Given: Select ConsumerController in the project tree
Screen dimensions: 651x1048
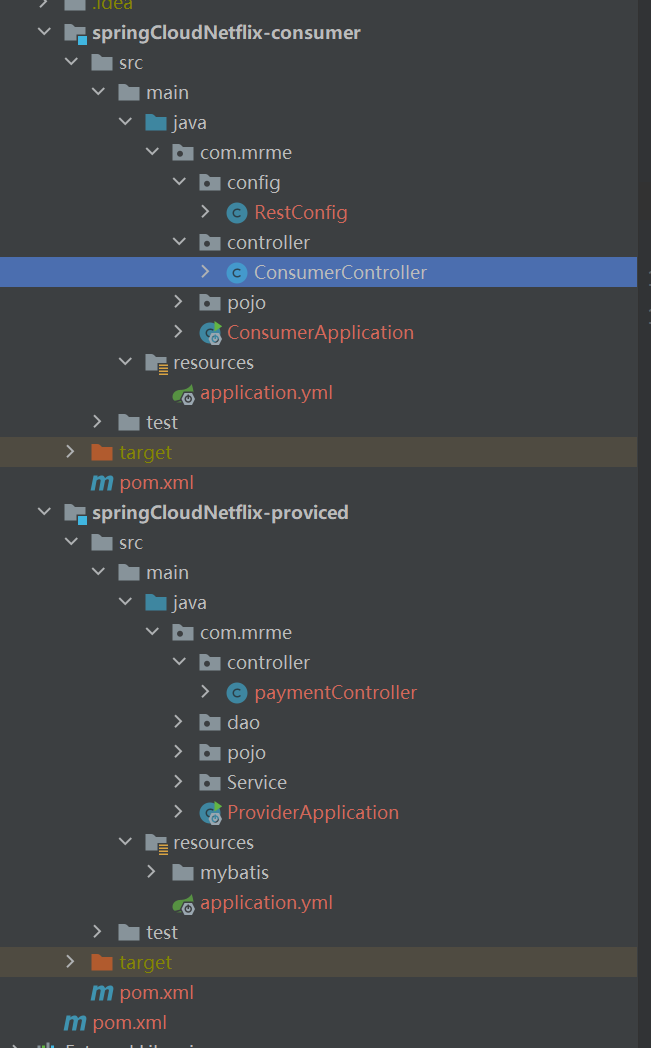Looking at the screenshot, I should pos(340,272).
